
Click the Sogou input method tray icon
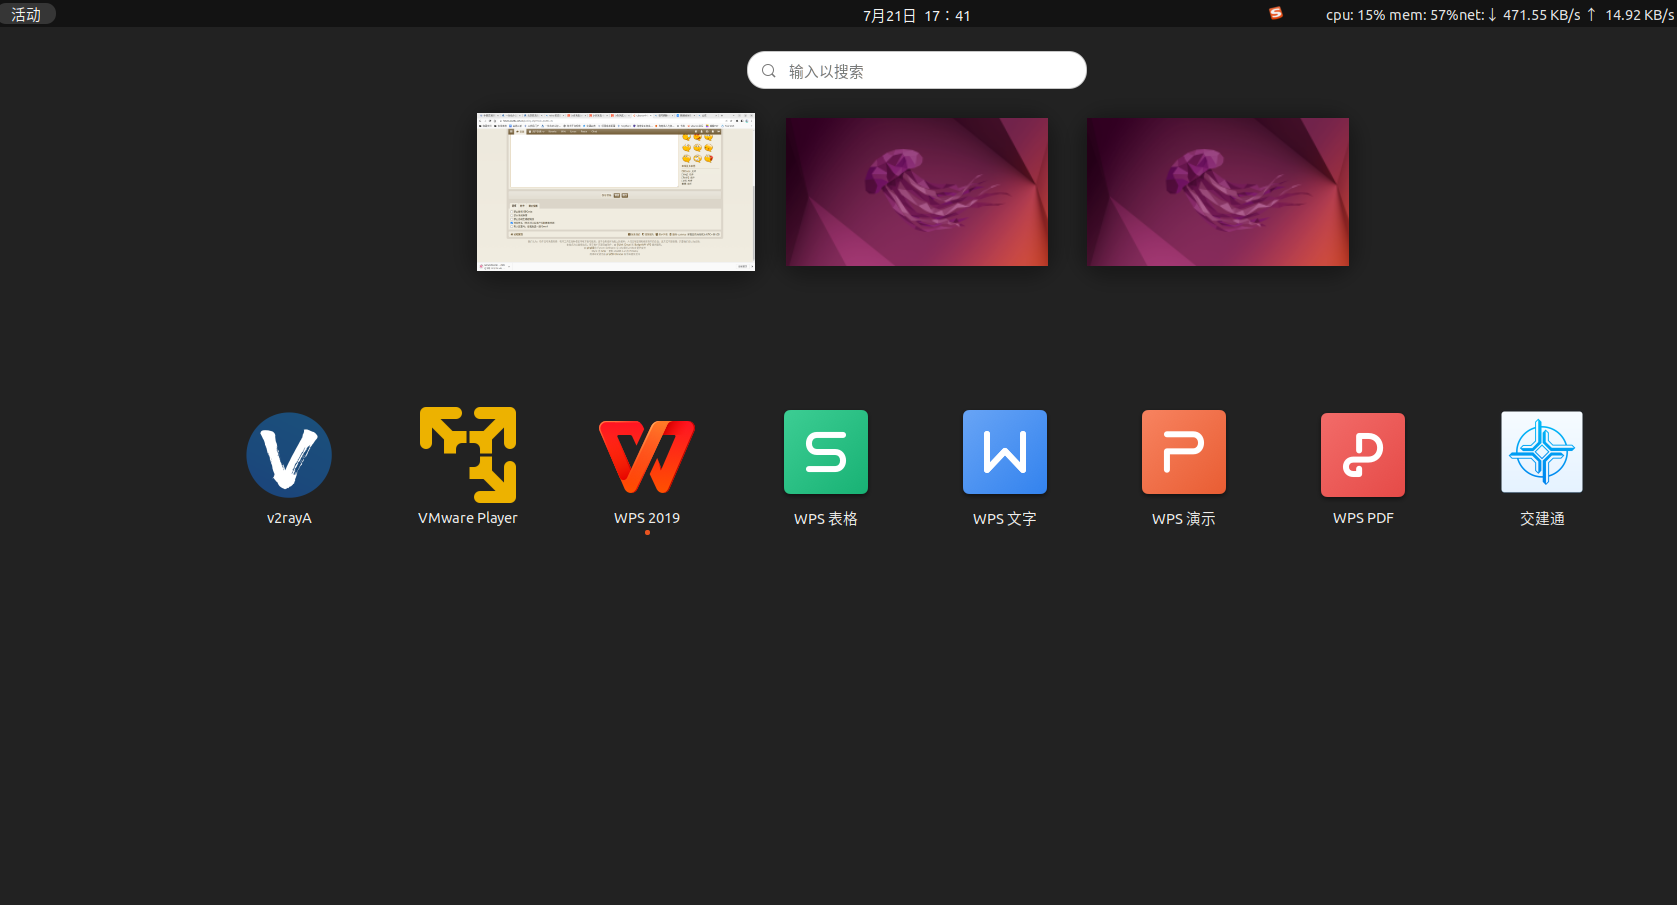pyautogui.click(x=1276, y=14)
